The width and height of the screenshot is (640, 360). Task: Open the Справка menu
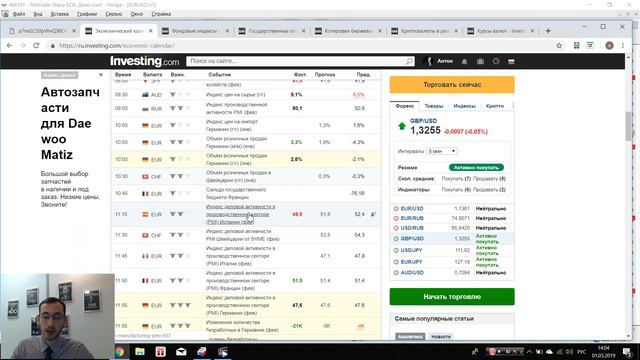tap(161, 14)
